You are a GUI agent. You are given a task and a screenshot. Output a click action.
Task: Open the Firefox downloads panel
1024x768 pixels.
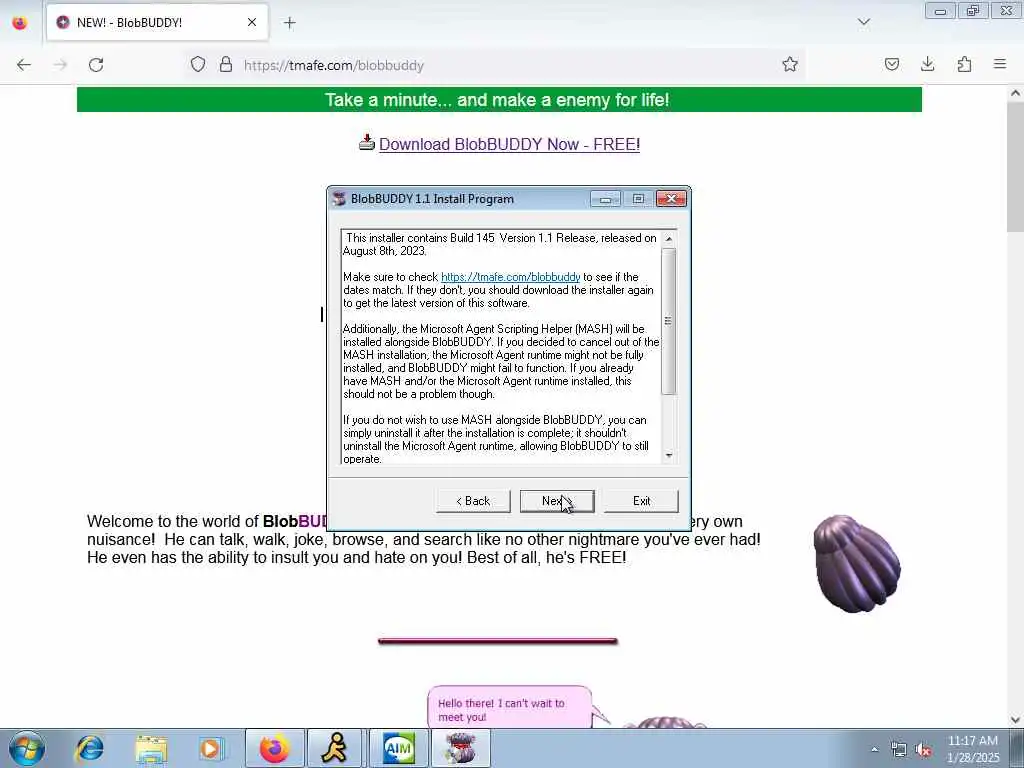[927, 64]
